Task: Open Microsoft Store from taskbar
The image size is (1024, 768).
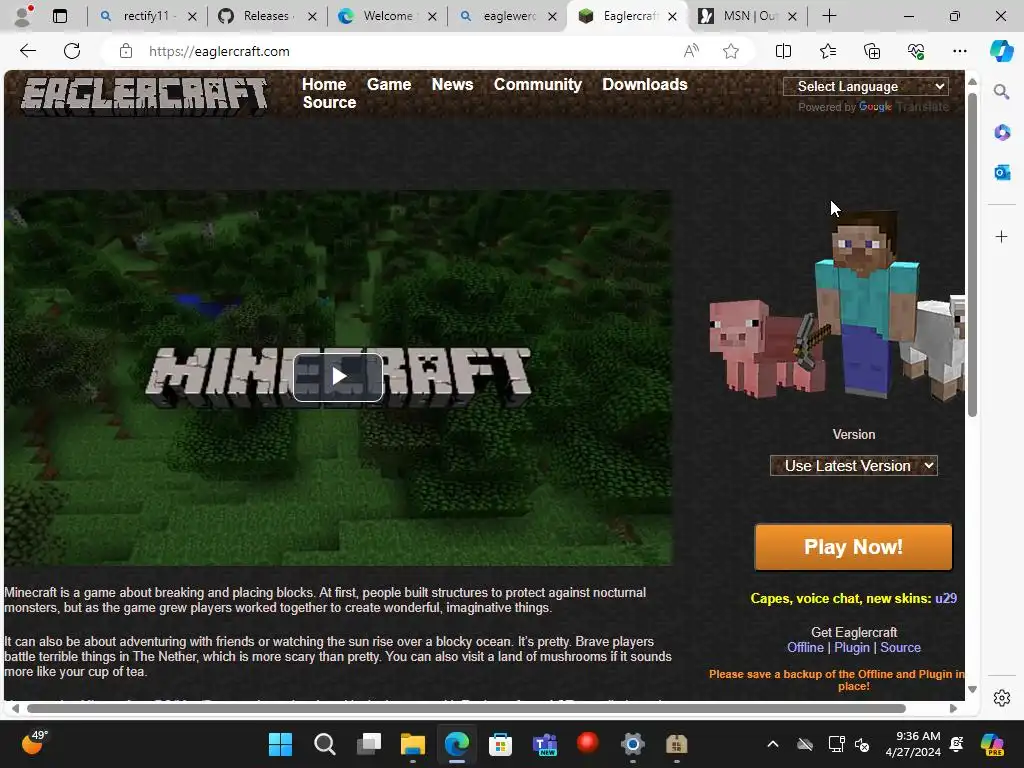Action: (500, 744)
